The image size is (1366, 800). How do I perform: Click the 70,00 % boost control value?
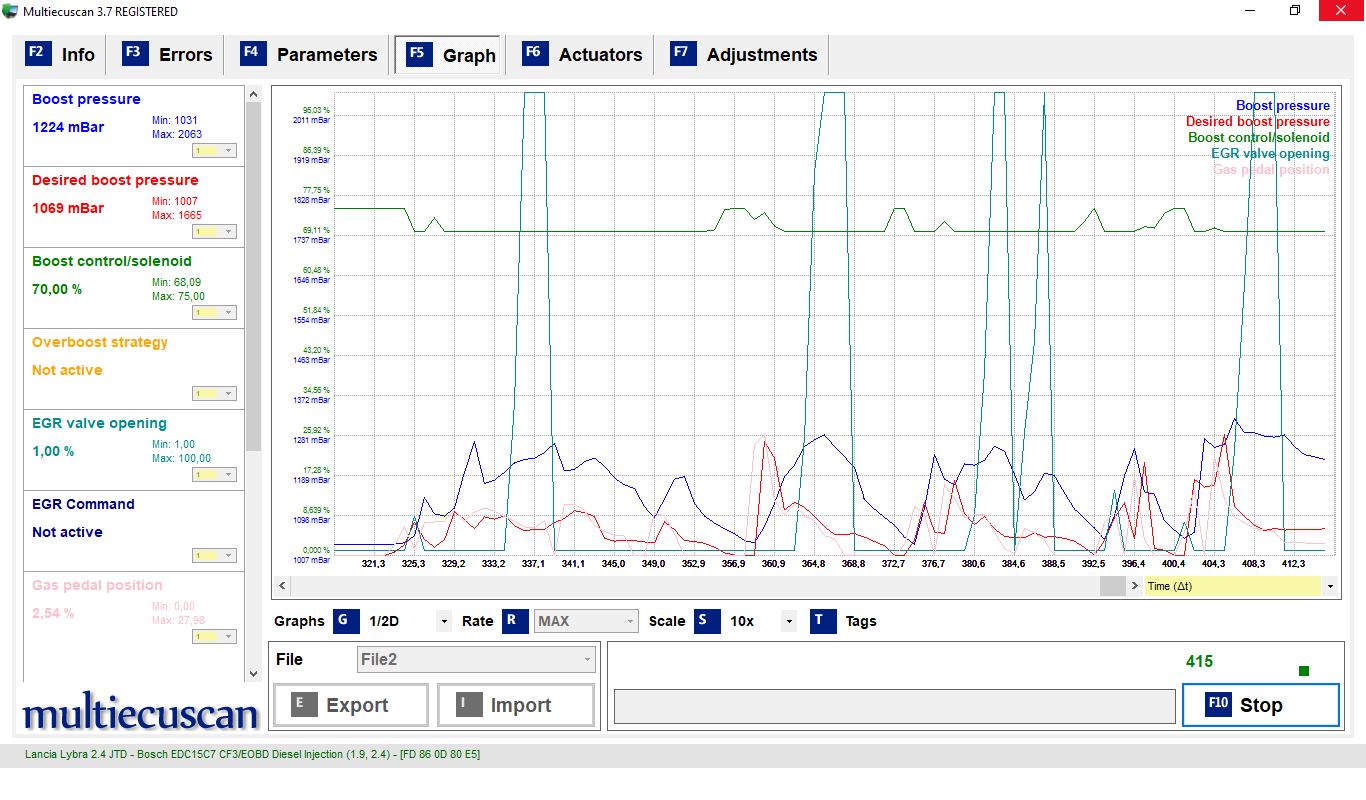(57, 289)
